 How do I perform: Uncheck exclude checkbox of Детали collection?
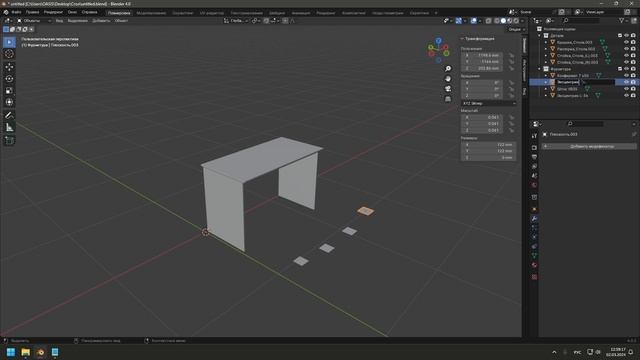[620, 36]
